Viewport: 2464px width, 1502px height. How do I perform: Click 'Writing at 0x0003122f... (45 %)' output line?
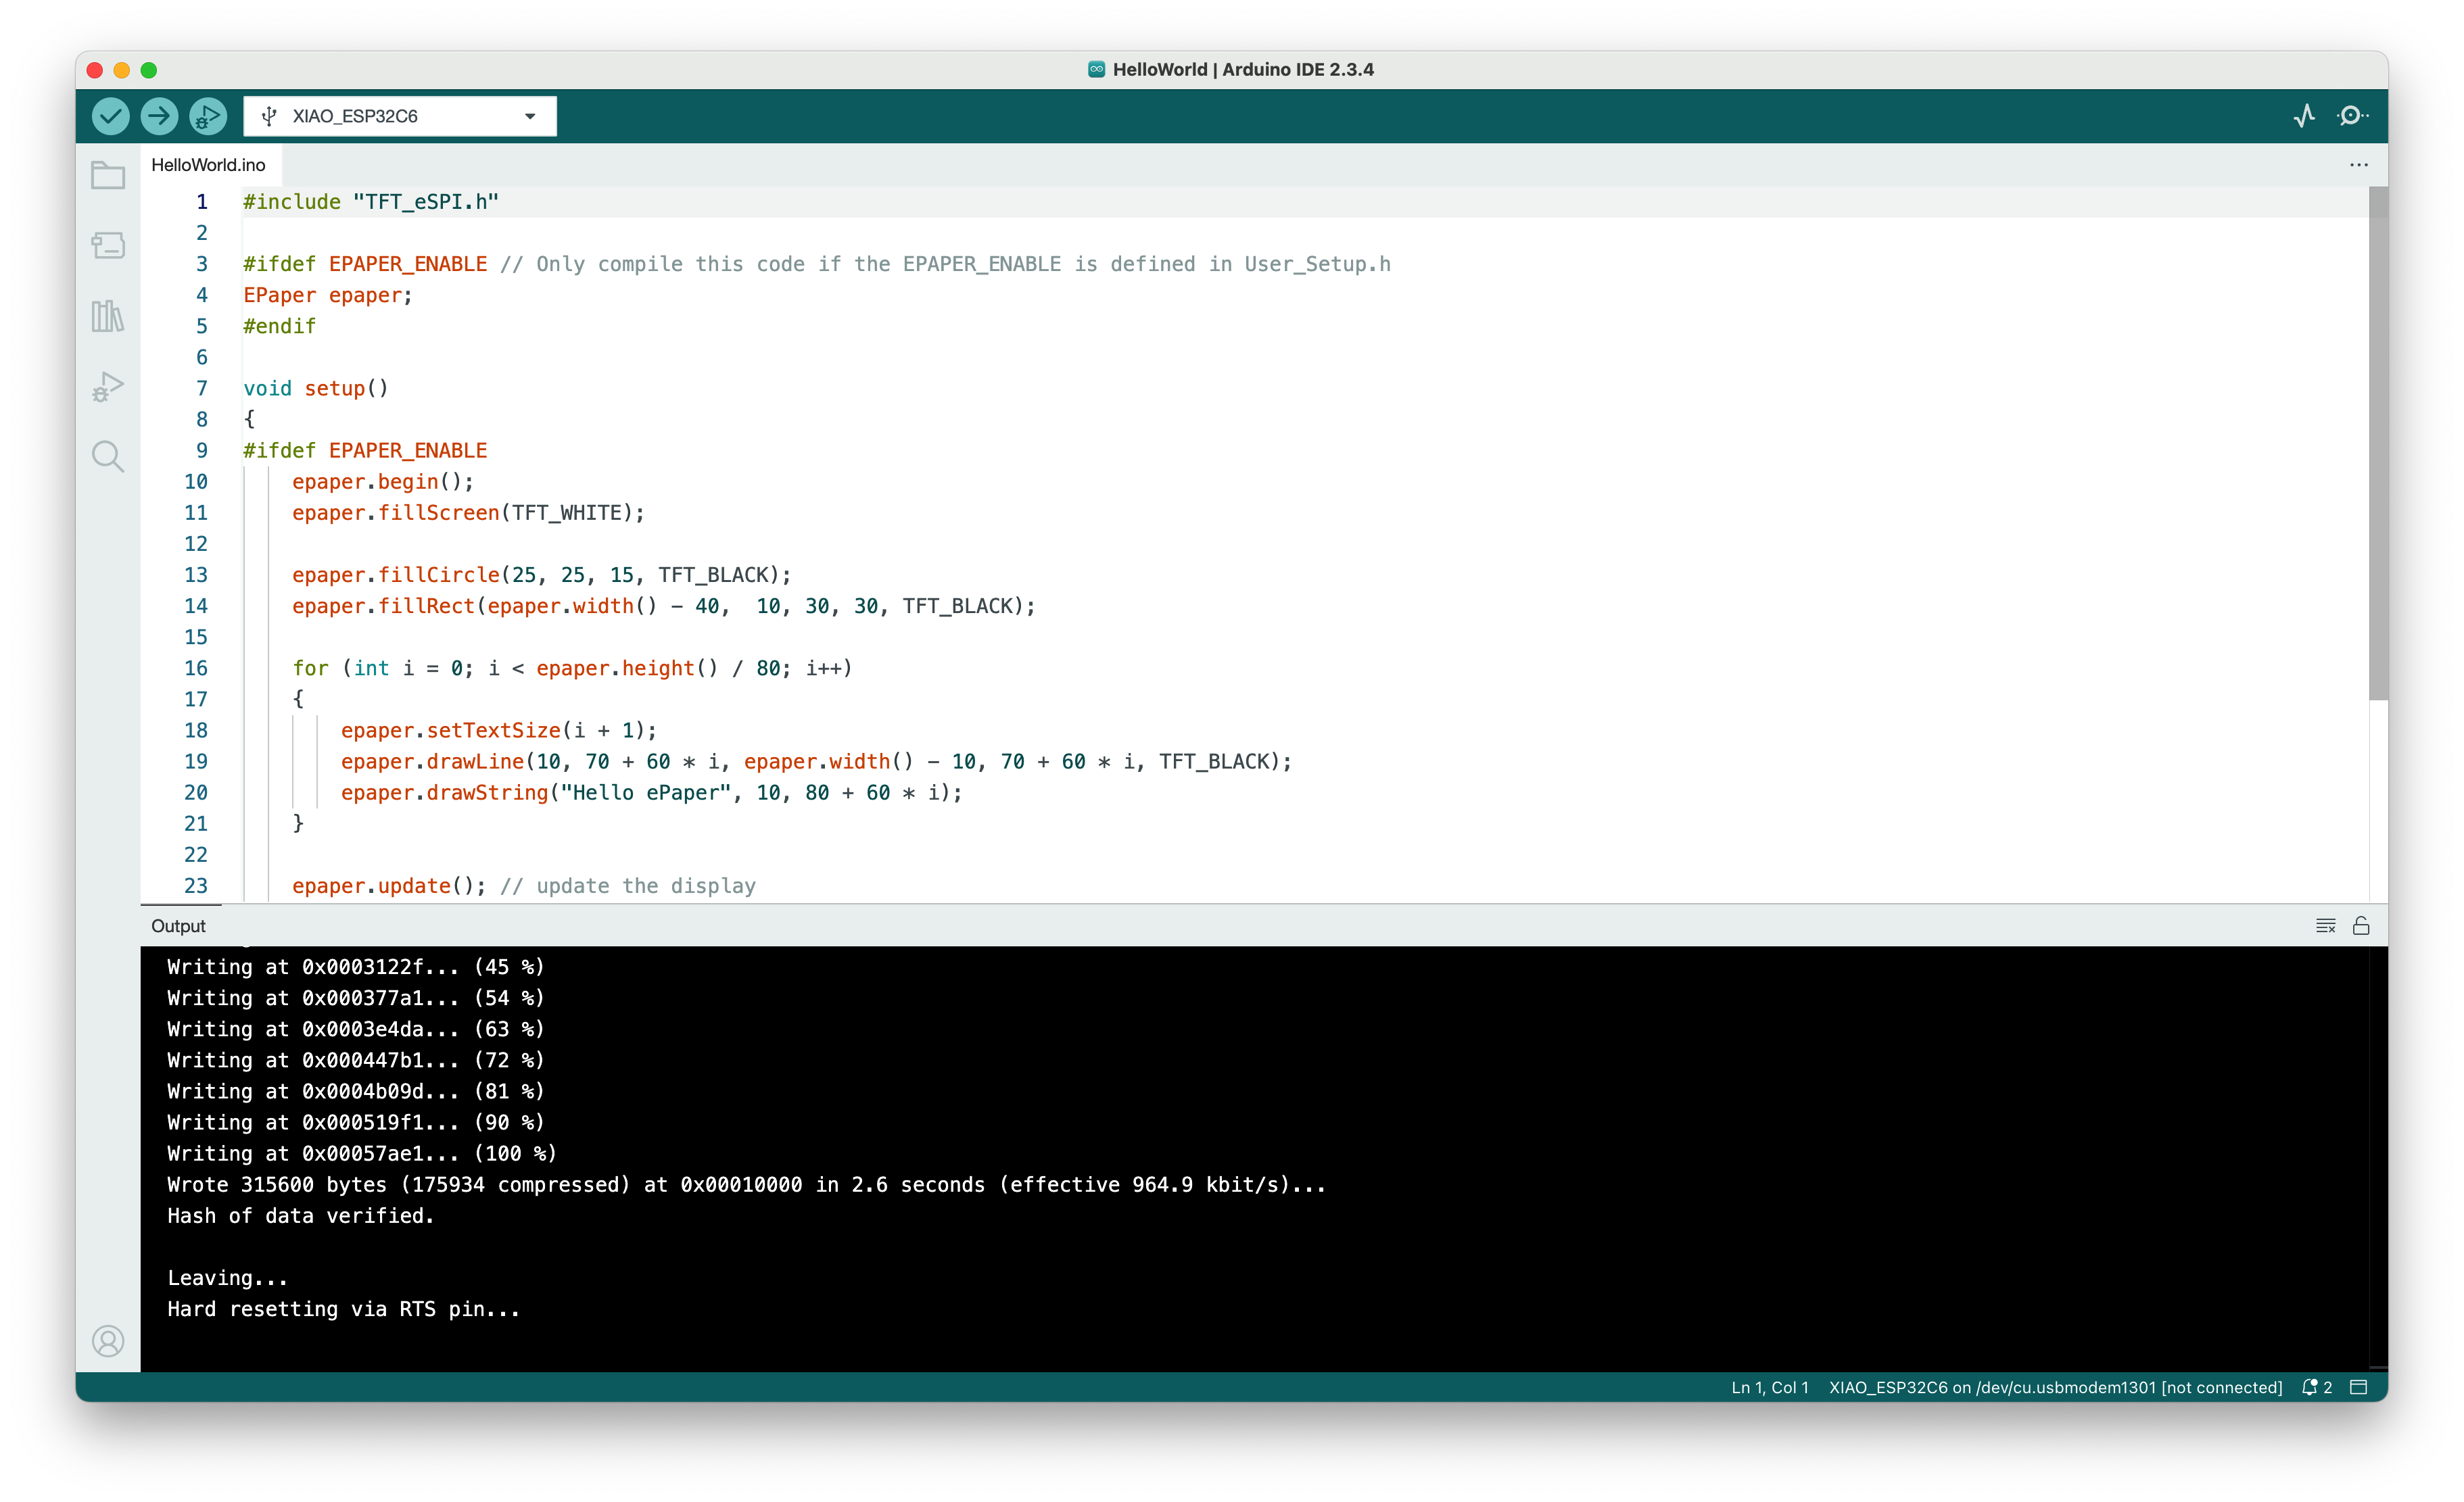tap(356, 967)
